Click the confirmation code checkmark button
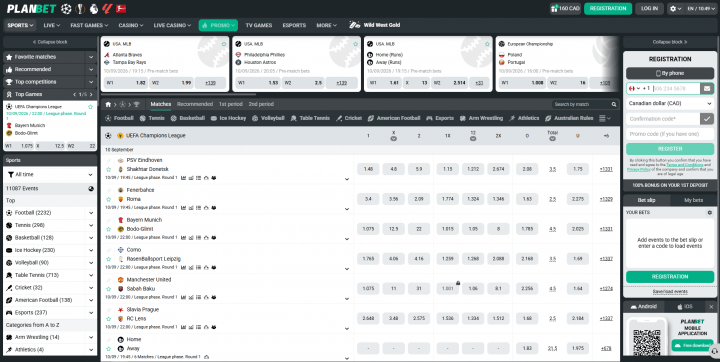 pyautogui.click(x=707, y=119)
